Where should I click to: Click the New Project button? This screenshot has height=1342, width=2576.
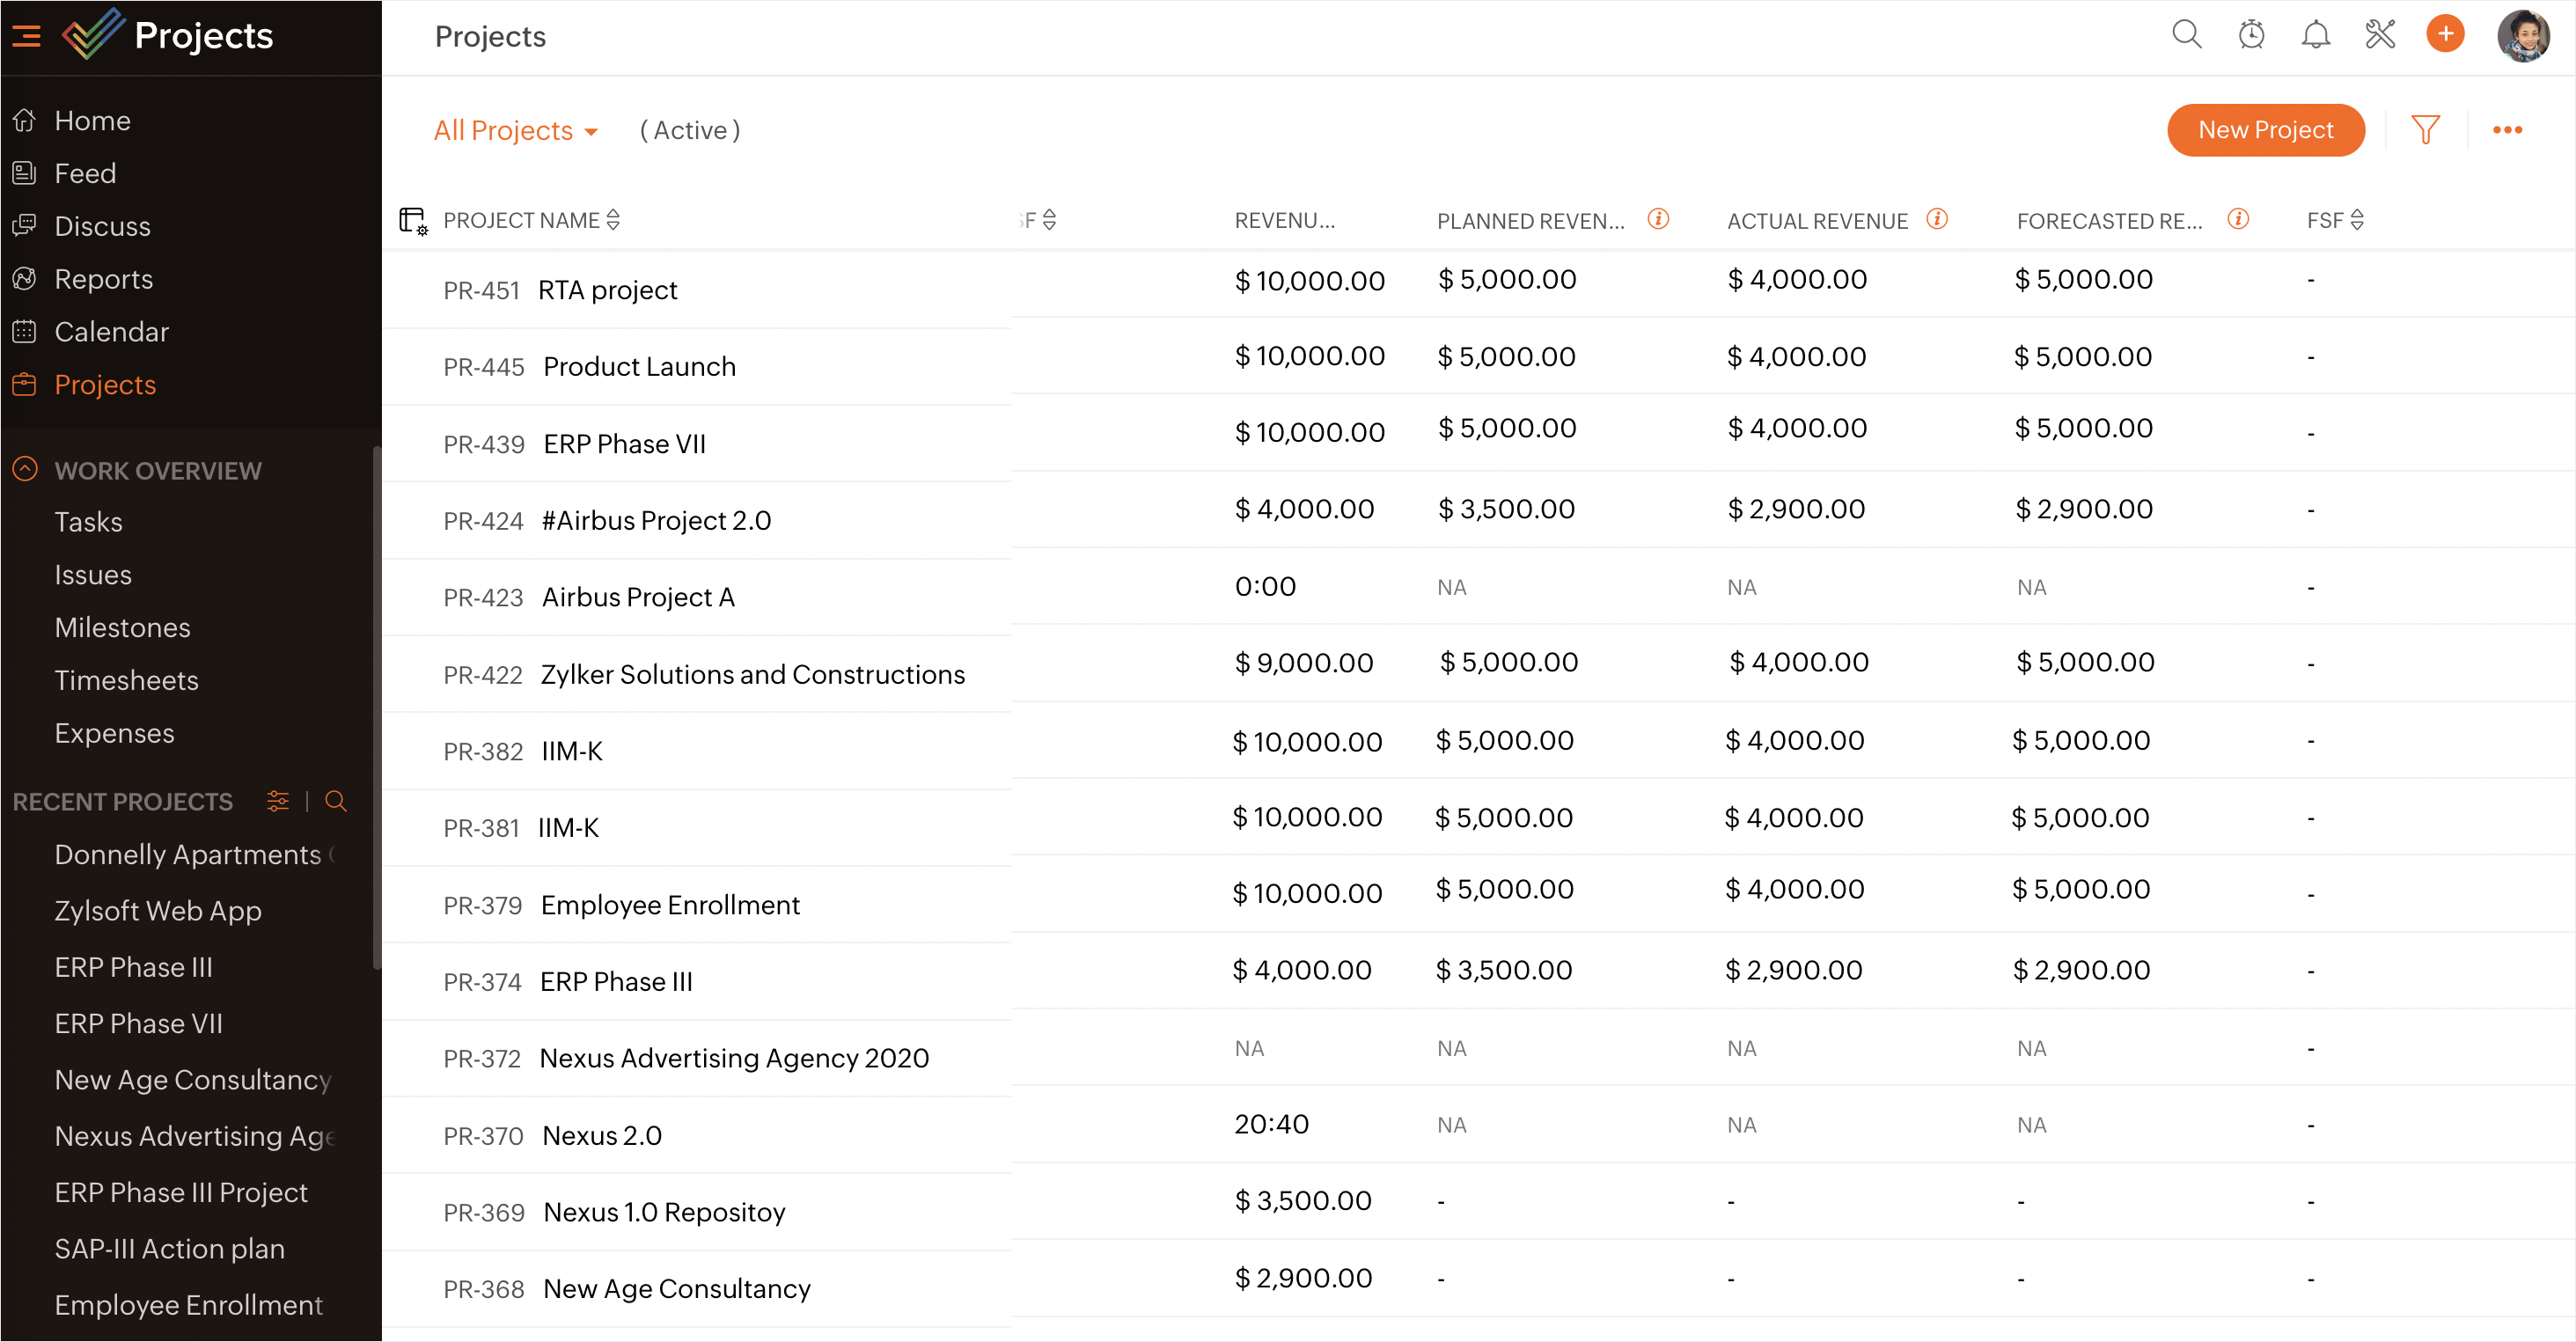[2265, 130]
